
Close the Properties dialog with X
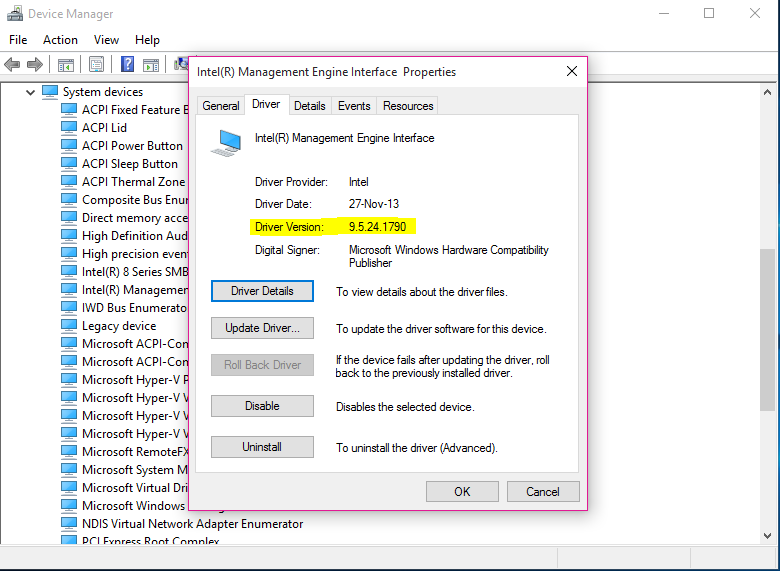pos(572,72)
